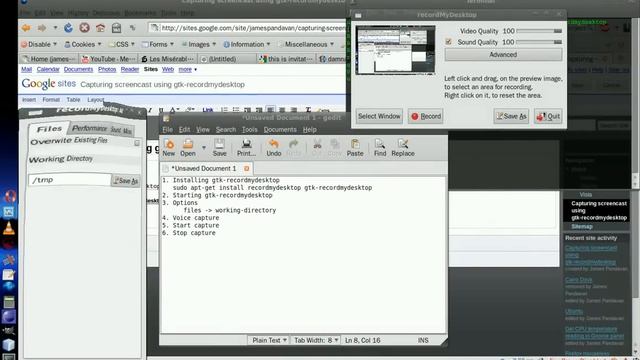Switch to the Les Misérabl... browser tab
This screenshot has width=640, height=360.
coord(168,59)
